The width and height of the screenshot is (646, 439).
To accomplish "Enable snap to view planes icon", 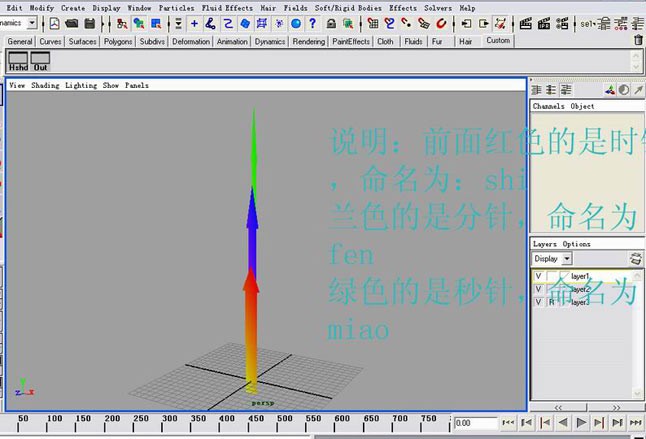I will click(x=424, y=23).
